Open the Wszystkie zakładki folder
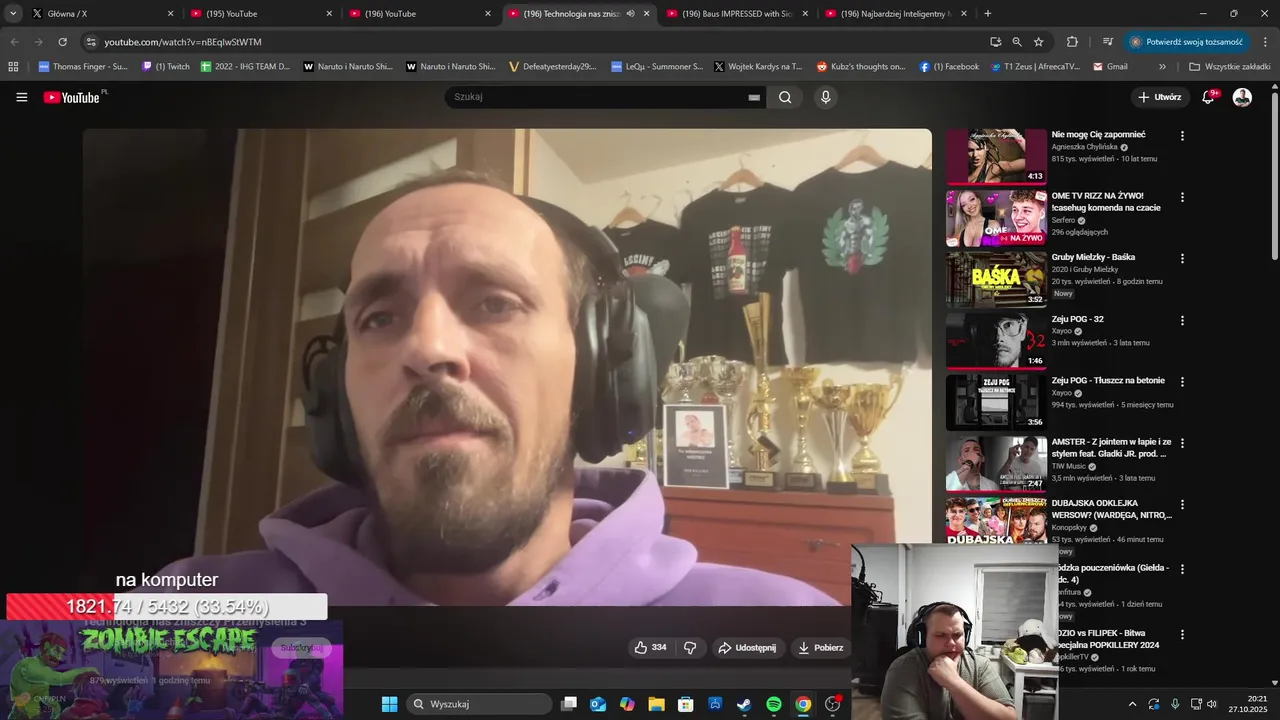This screenshot has width=1280, height=720. click(1230, 67)
